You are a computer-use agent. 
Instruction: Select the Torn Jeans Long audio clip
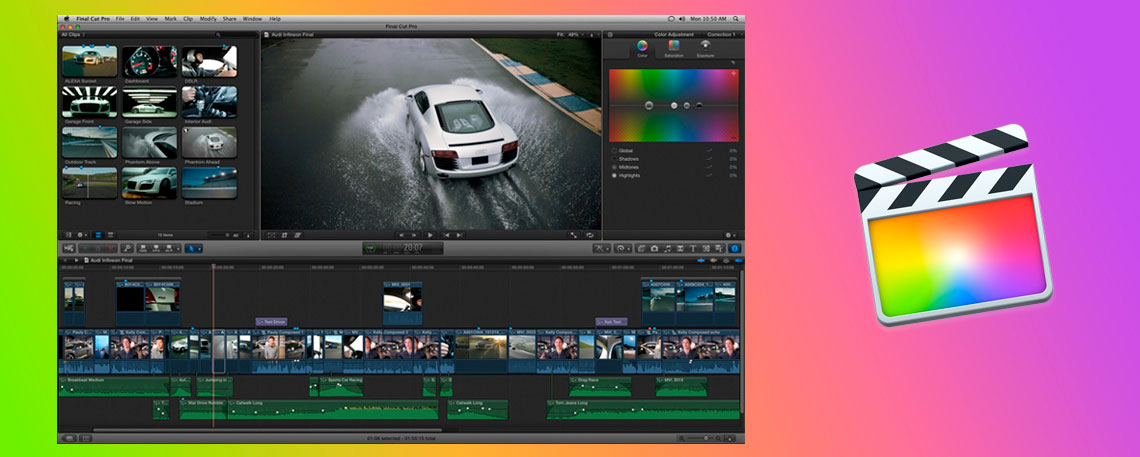pyautogui.click(x=643, y=410)
